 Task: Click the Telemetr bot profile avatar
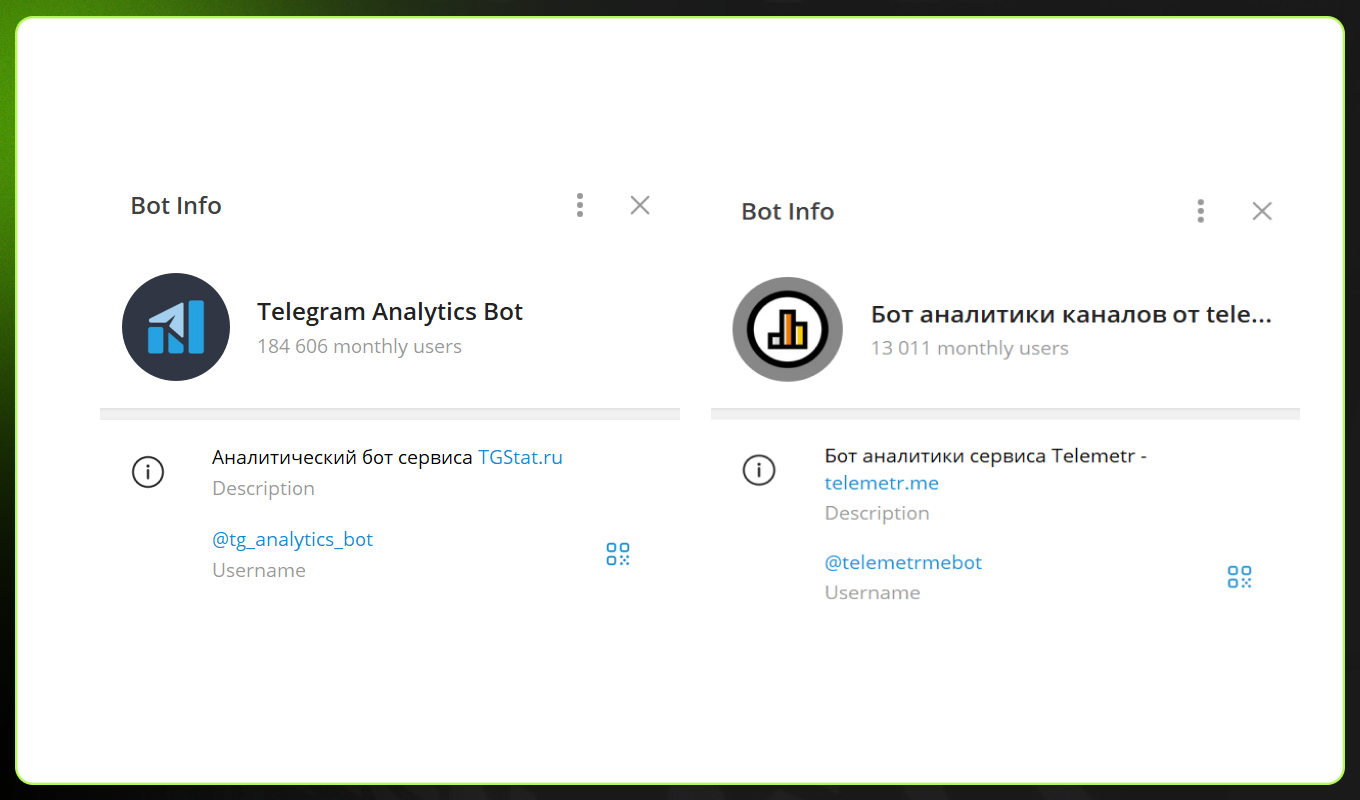pos(787,329)
